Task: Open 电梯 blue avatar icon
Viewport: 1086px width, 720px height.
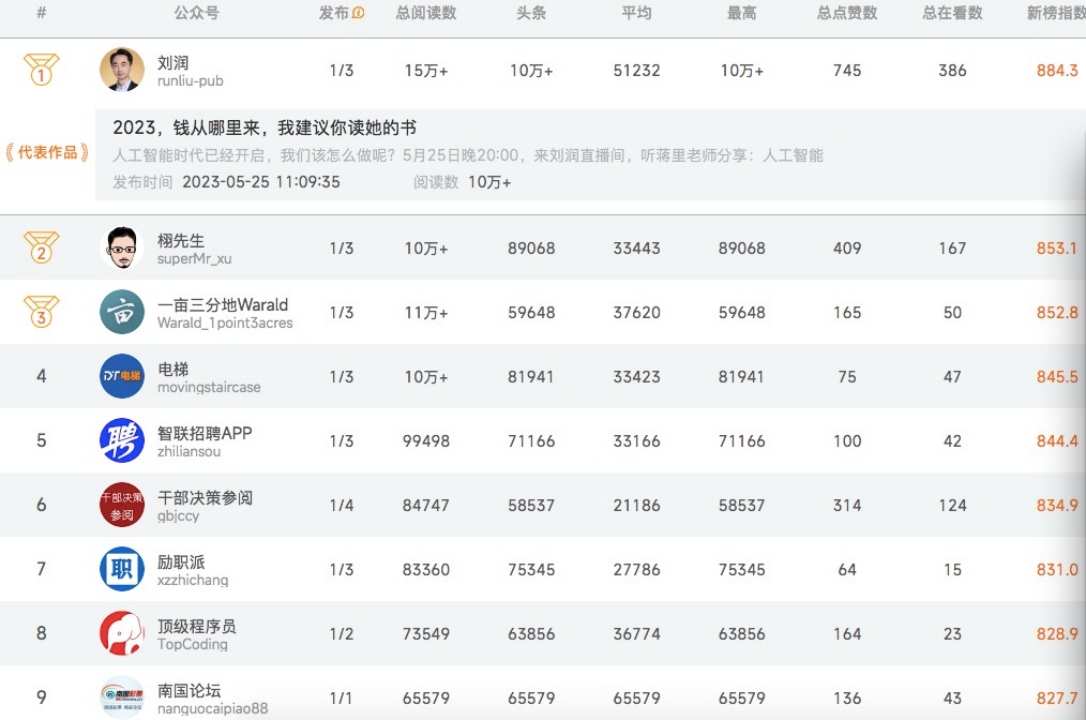Action: tap(122, 376)
